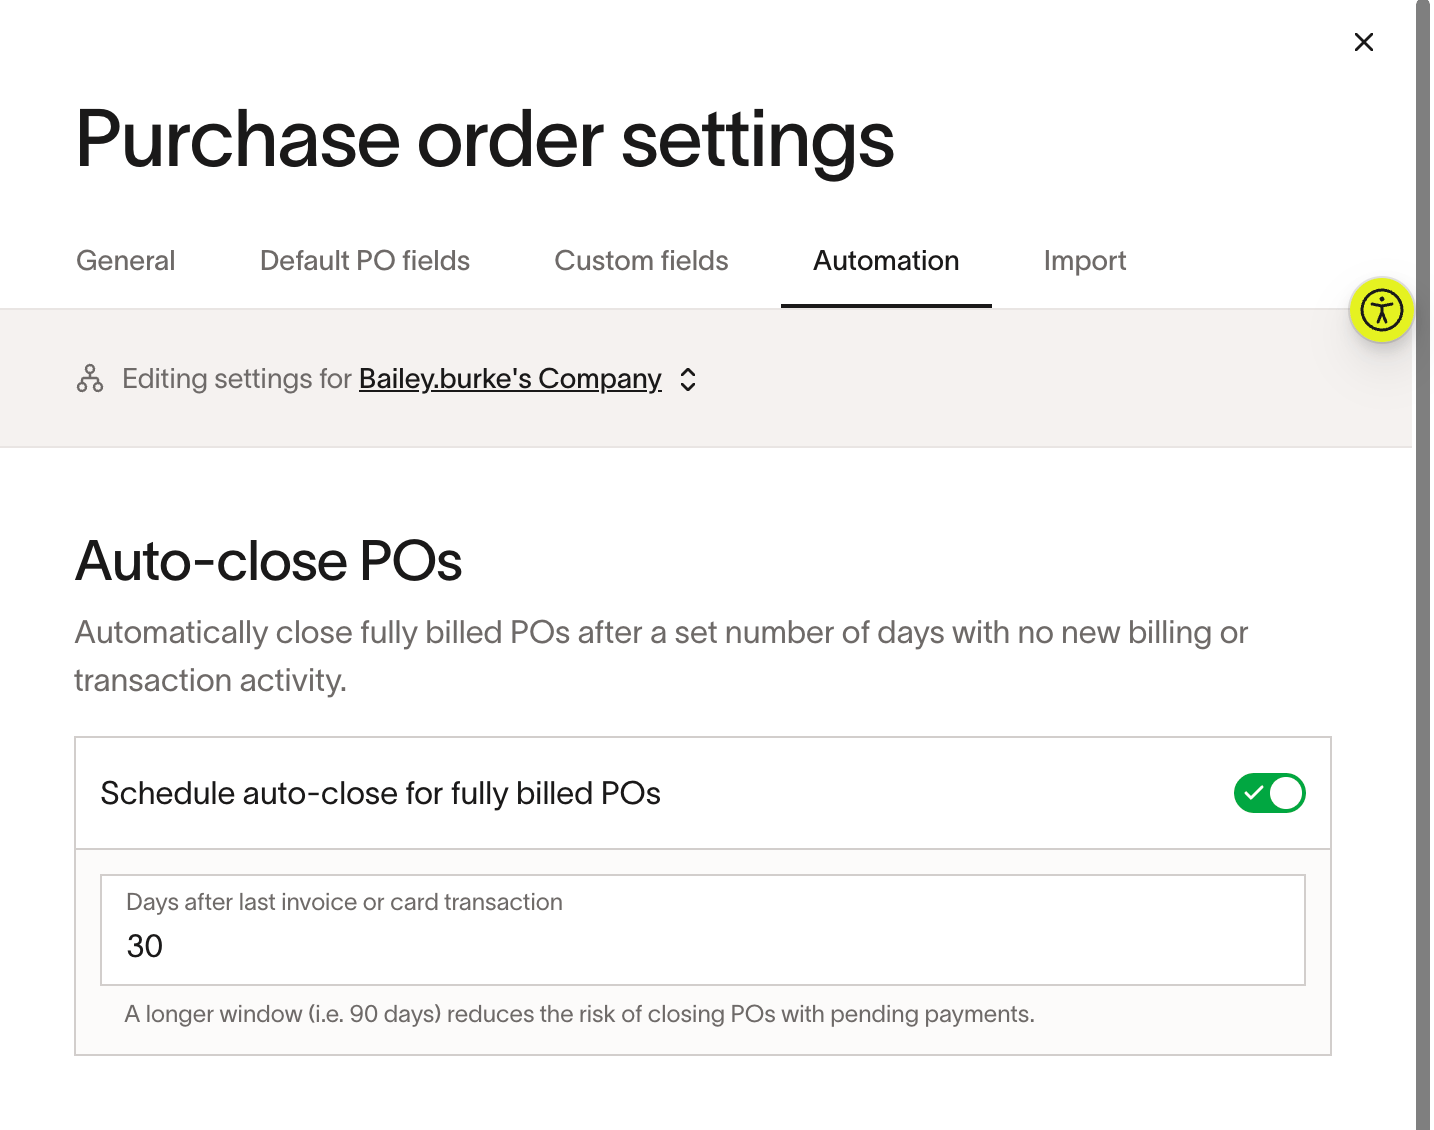The height and width of the screenshot is (1130, 1434).
Task: Open the accessibility widget icon
Action: coord(1381,310)
